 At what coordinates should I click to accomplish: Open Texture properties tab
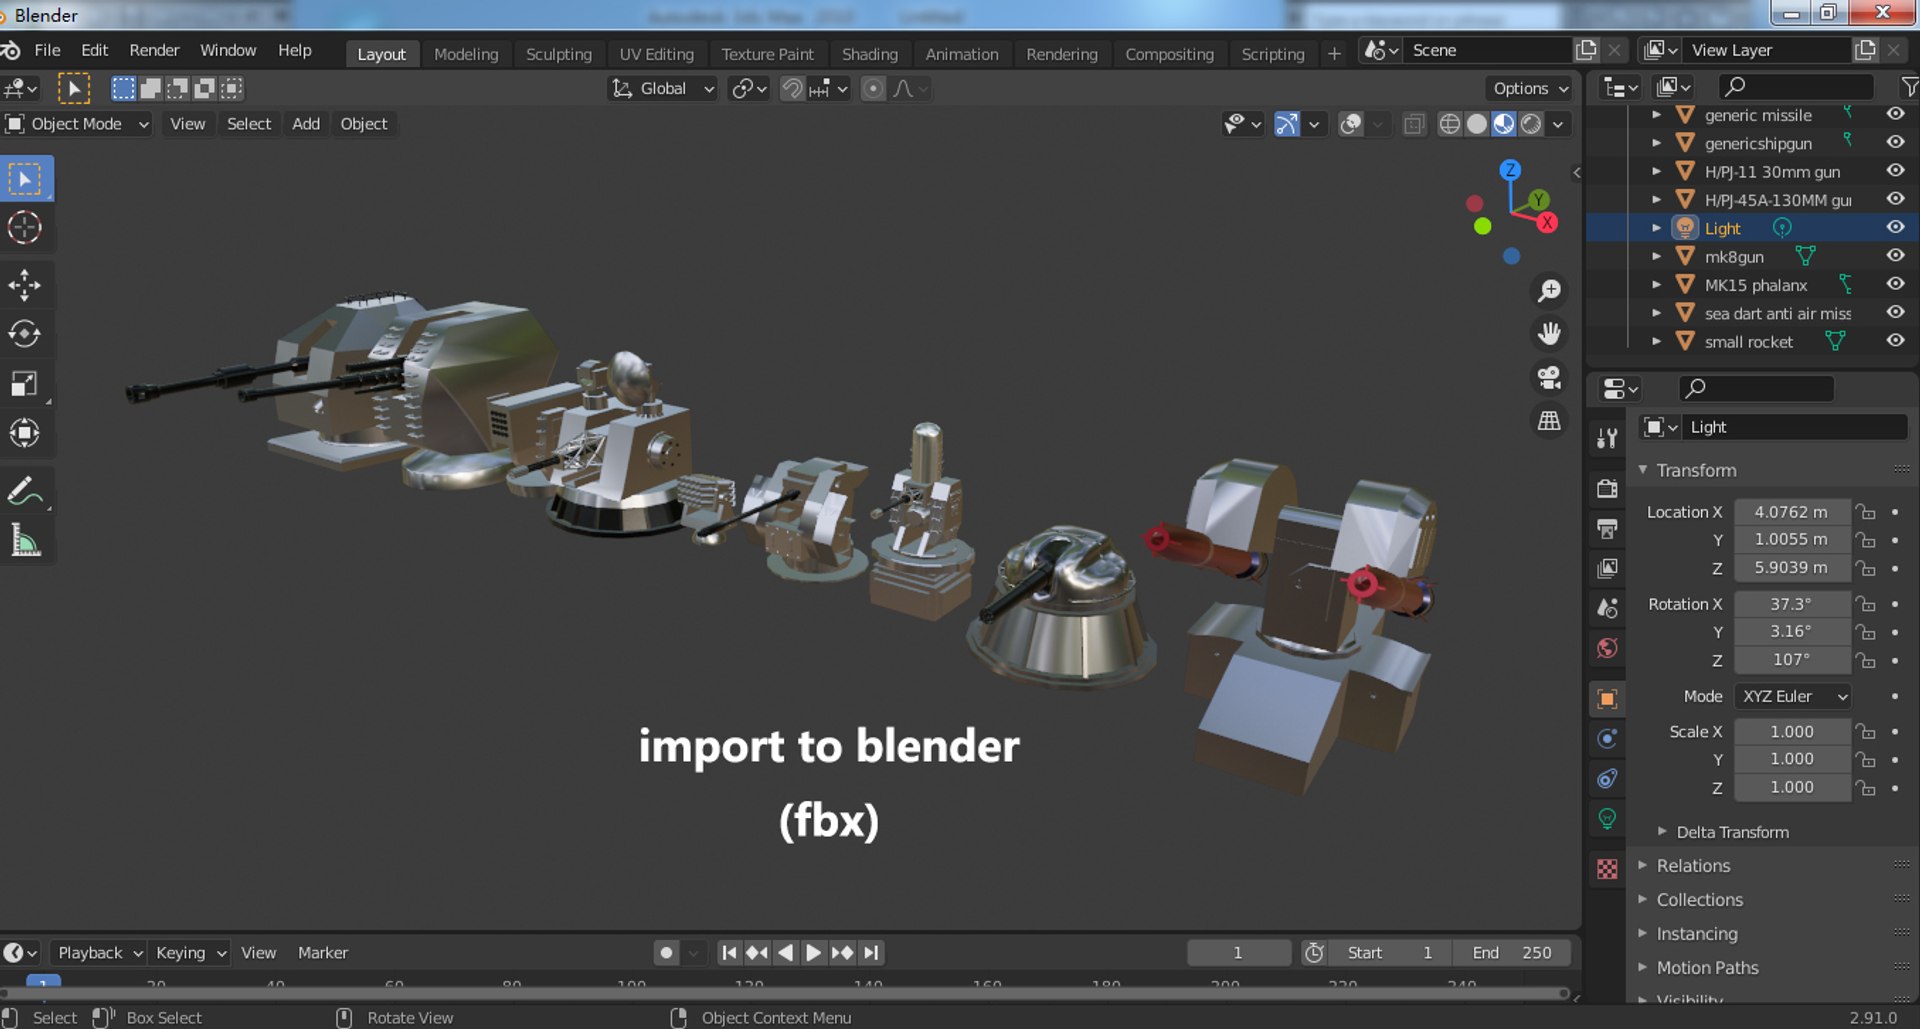pyautogui.click(x=1607, y=868)
